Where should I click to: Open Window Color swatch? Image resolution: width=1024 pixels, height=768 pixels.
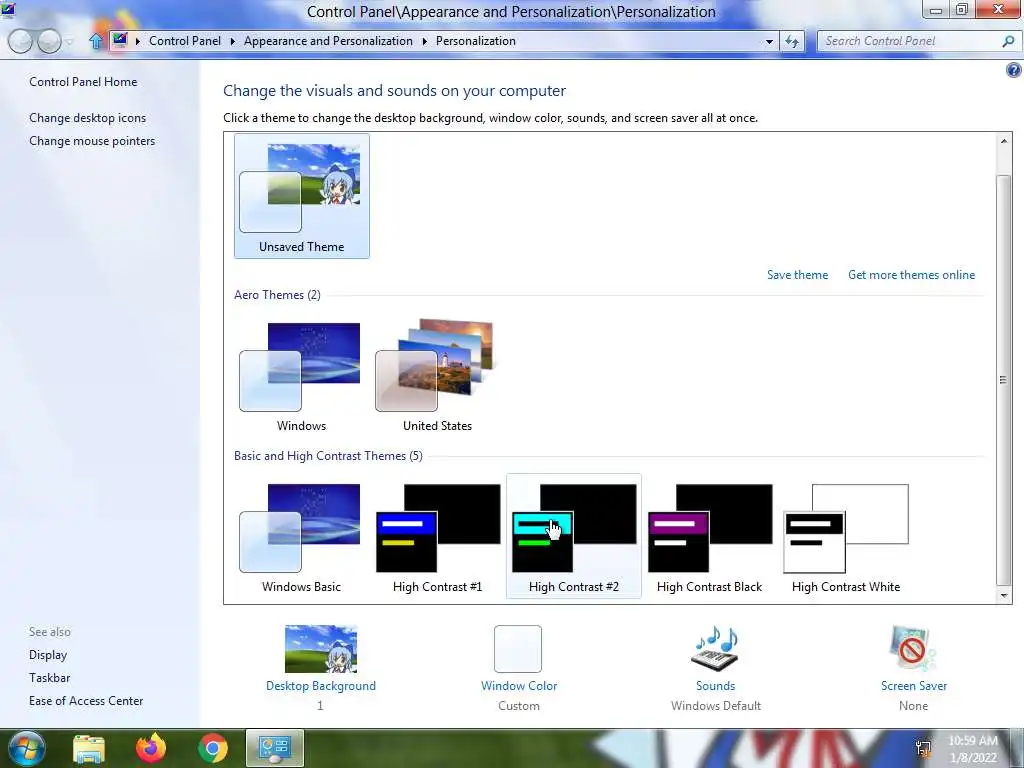[x=518, y=649]
